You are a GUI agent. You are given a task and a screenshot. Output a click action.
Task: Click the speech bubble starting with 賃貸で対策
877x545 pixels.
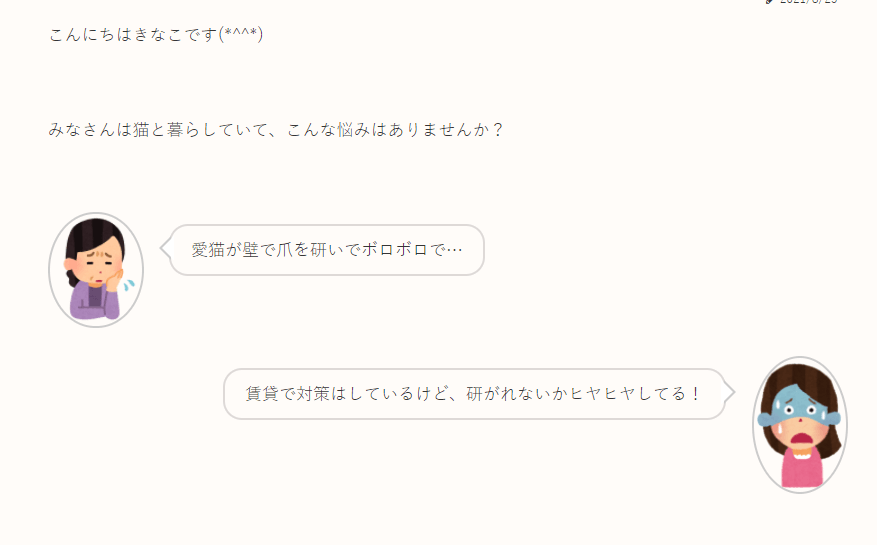(474, 394)
